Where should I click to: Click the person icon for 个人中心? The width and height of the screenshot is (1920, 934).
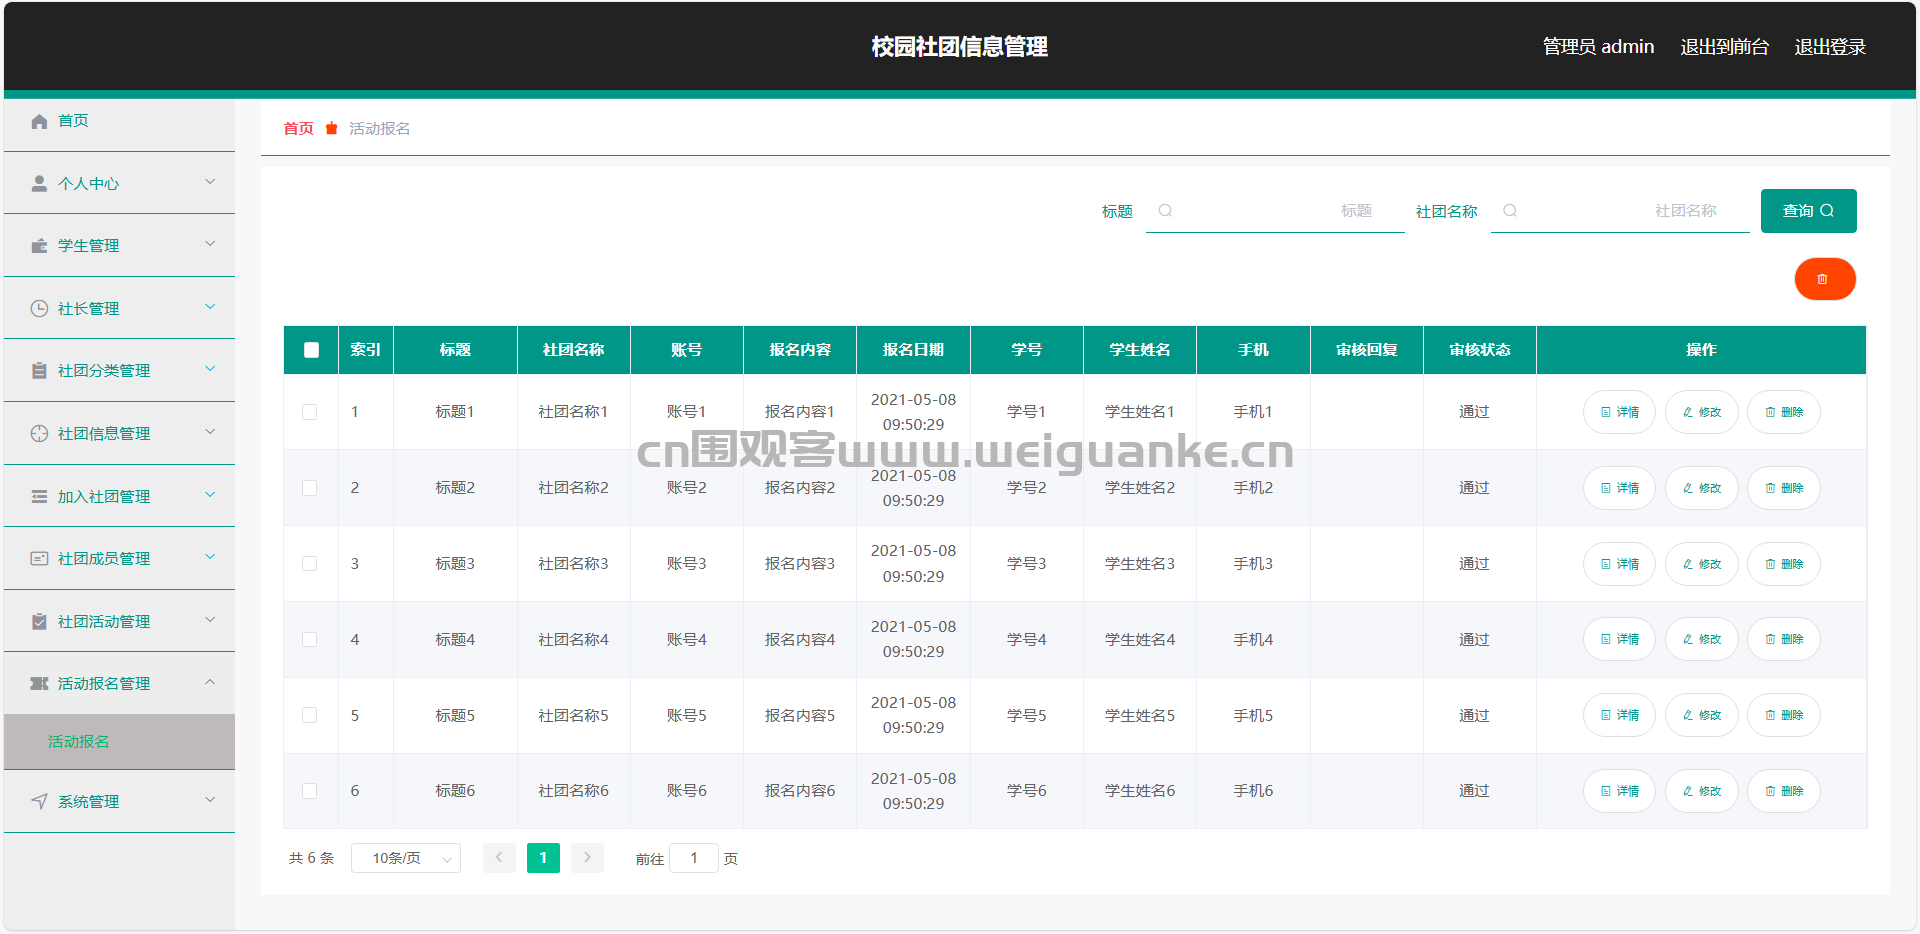pos(39,184)
